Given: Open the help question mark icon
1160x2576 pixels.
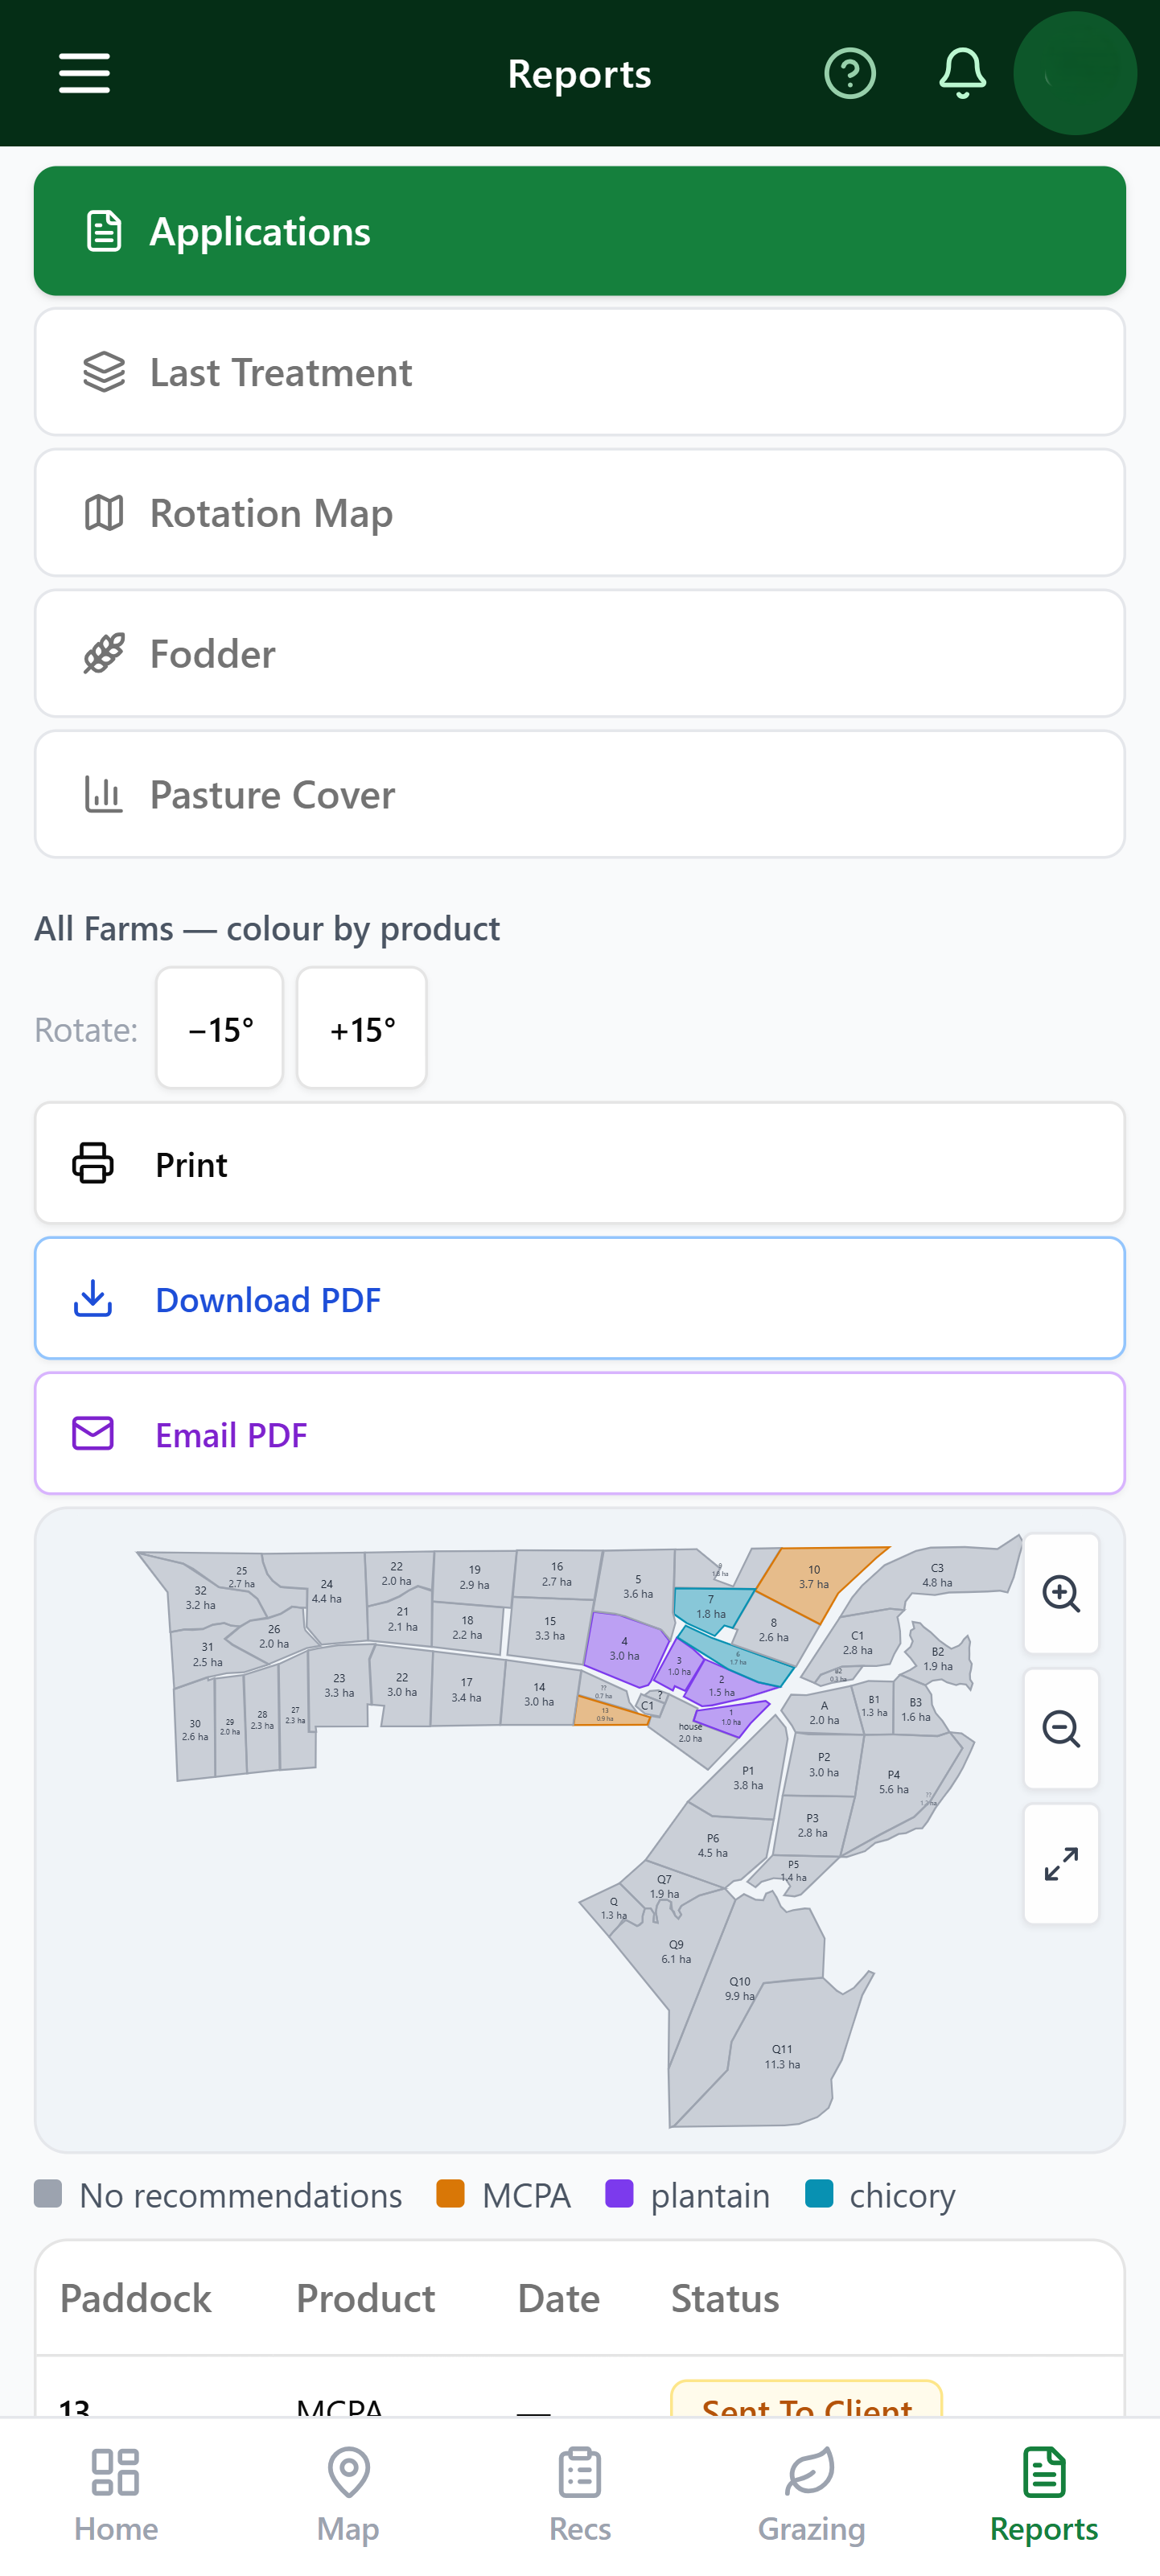Looking at the screenshot, I should (x=850, y=73).
